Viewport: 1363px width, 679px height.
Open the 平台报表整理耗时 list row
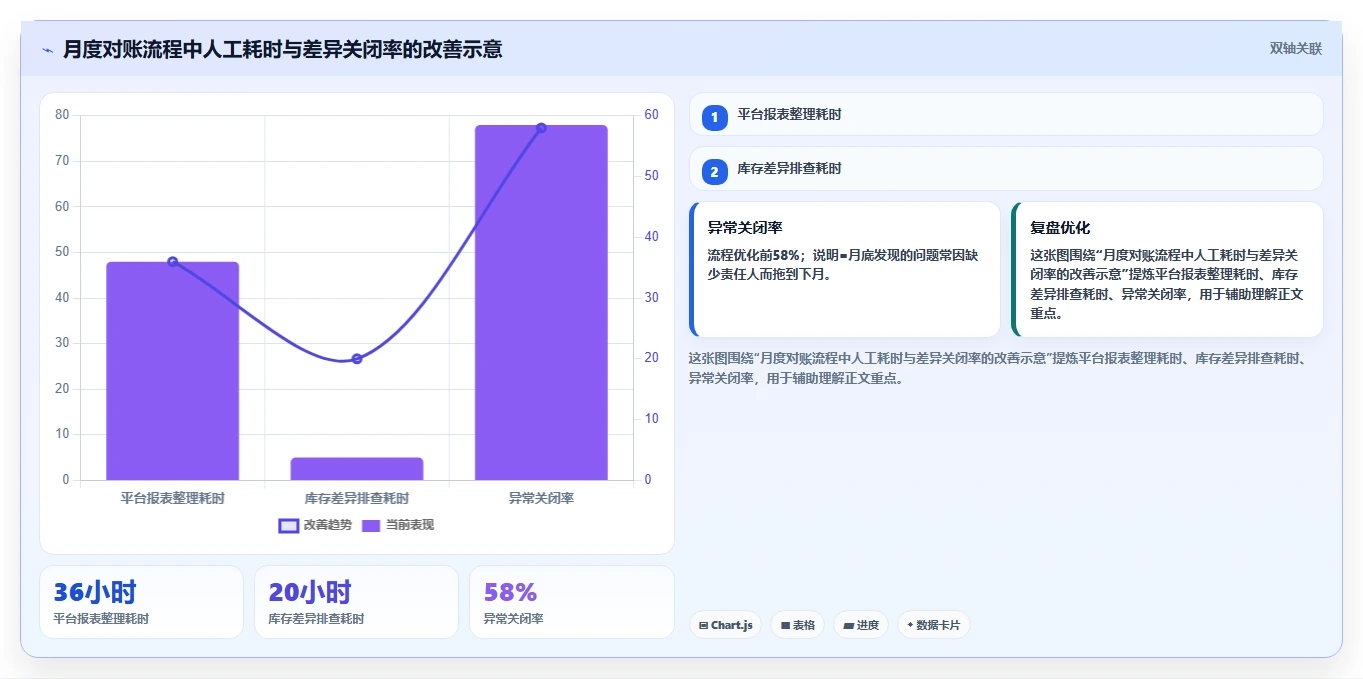click(1006, 115)
